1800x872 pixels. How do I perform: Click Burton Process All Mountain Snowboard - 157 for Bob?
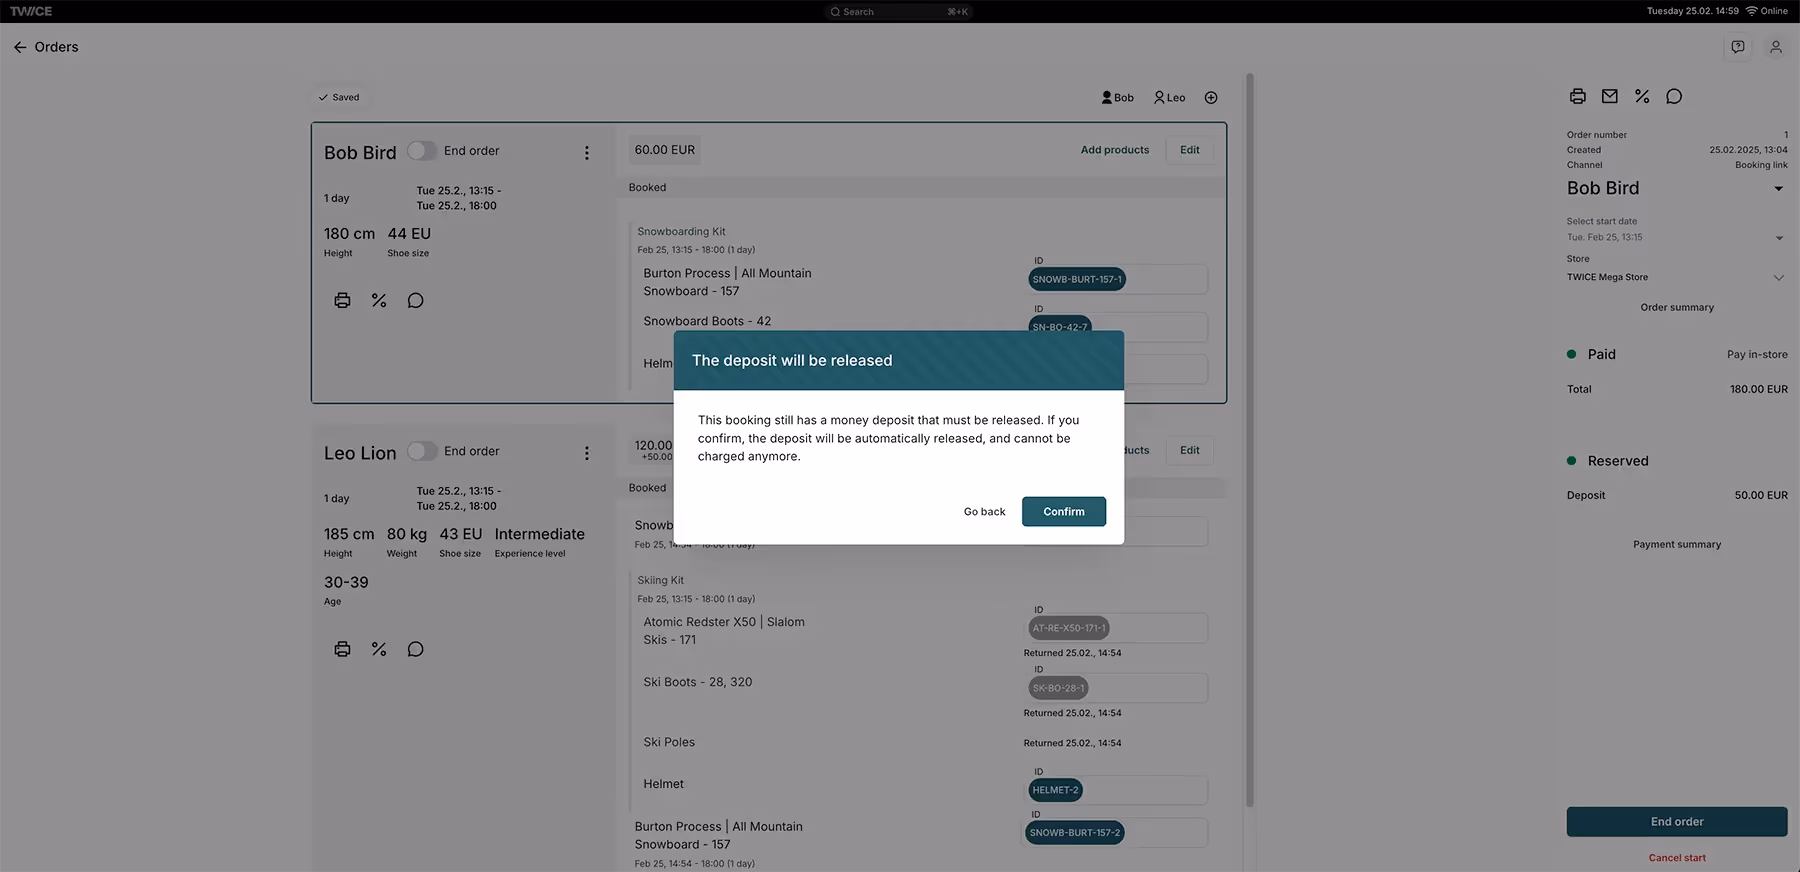[x=727, y=282]
